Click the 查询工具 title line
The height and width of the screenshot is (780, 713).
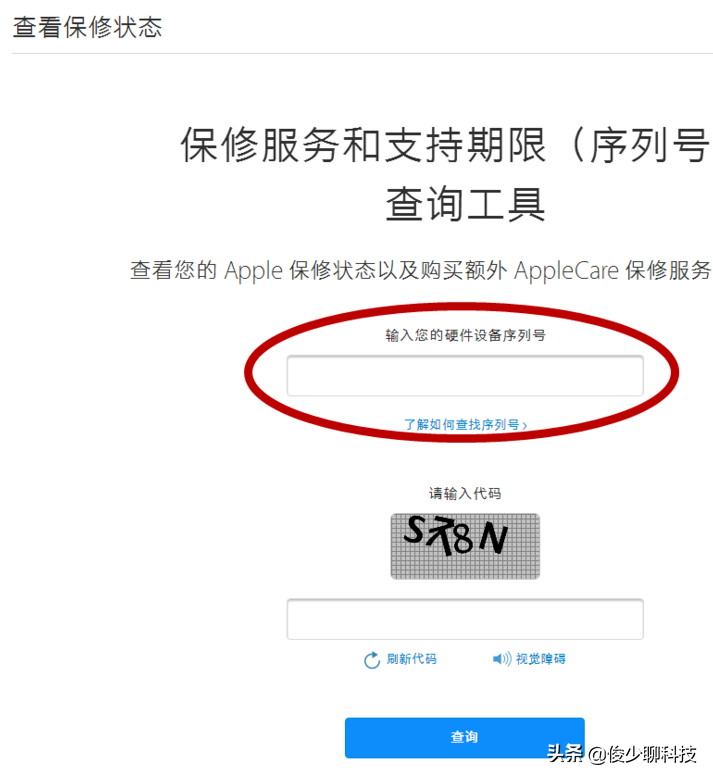pyautogui.click(x=465, y=203)
